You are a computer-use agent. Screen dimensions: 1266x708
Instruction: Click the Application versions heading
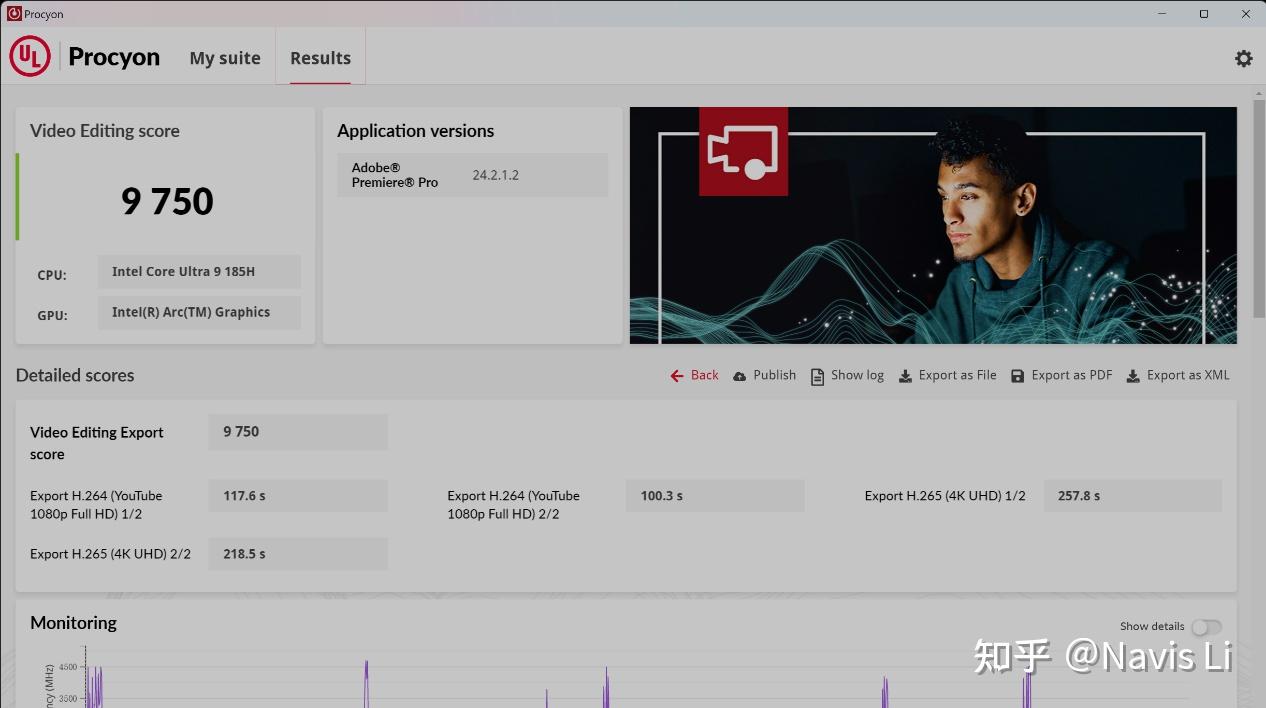[x=415, y=131]
